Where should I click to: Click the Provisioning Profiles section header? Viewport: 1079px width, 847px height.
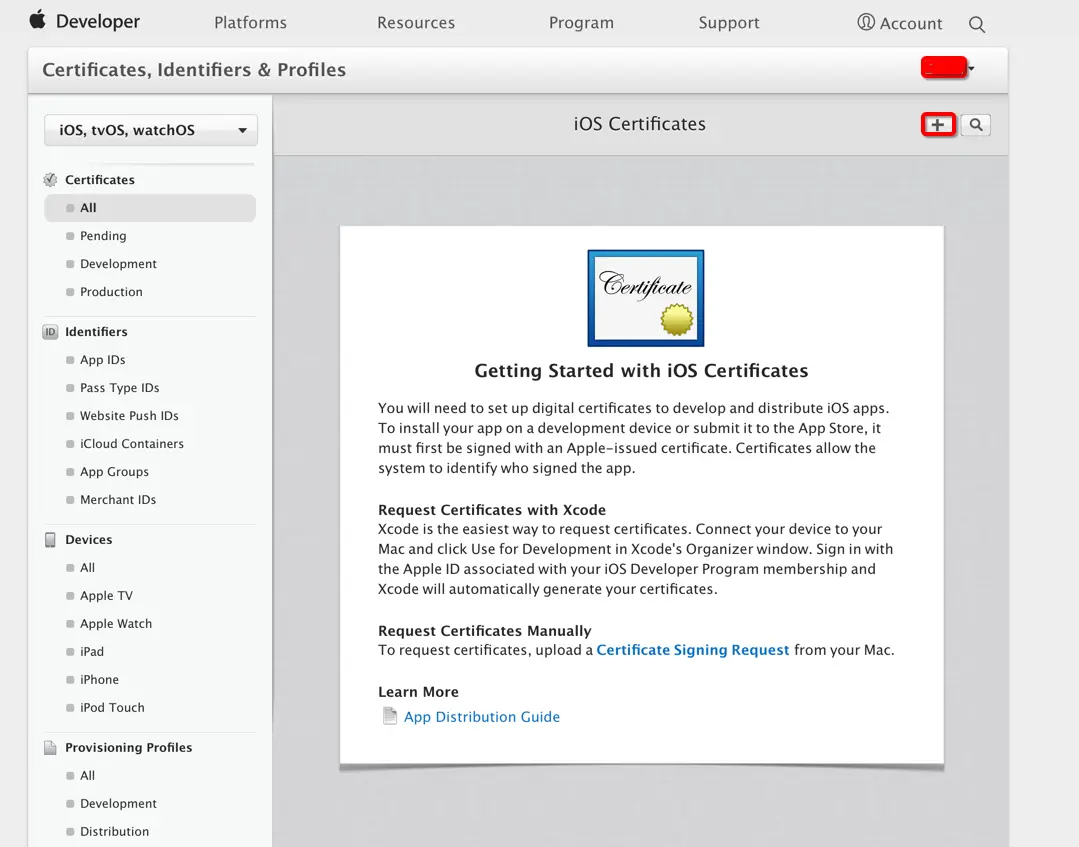point(129,747)
